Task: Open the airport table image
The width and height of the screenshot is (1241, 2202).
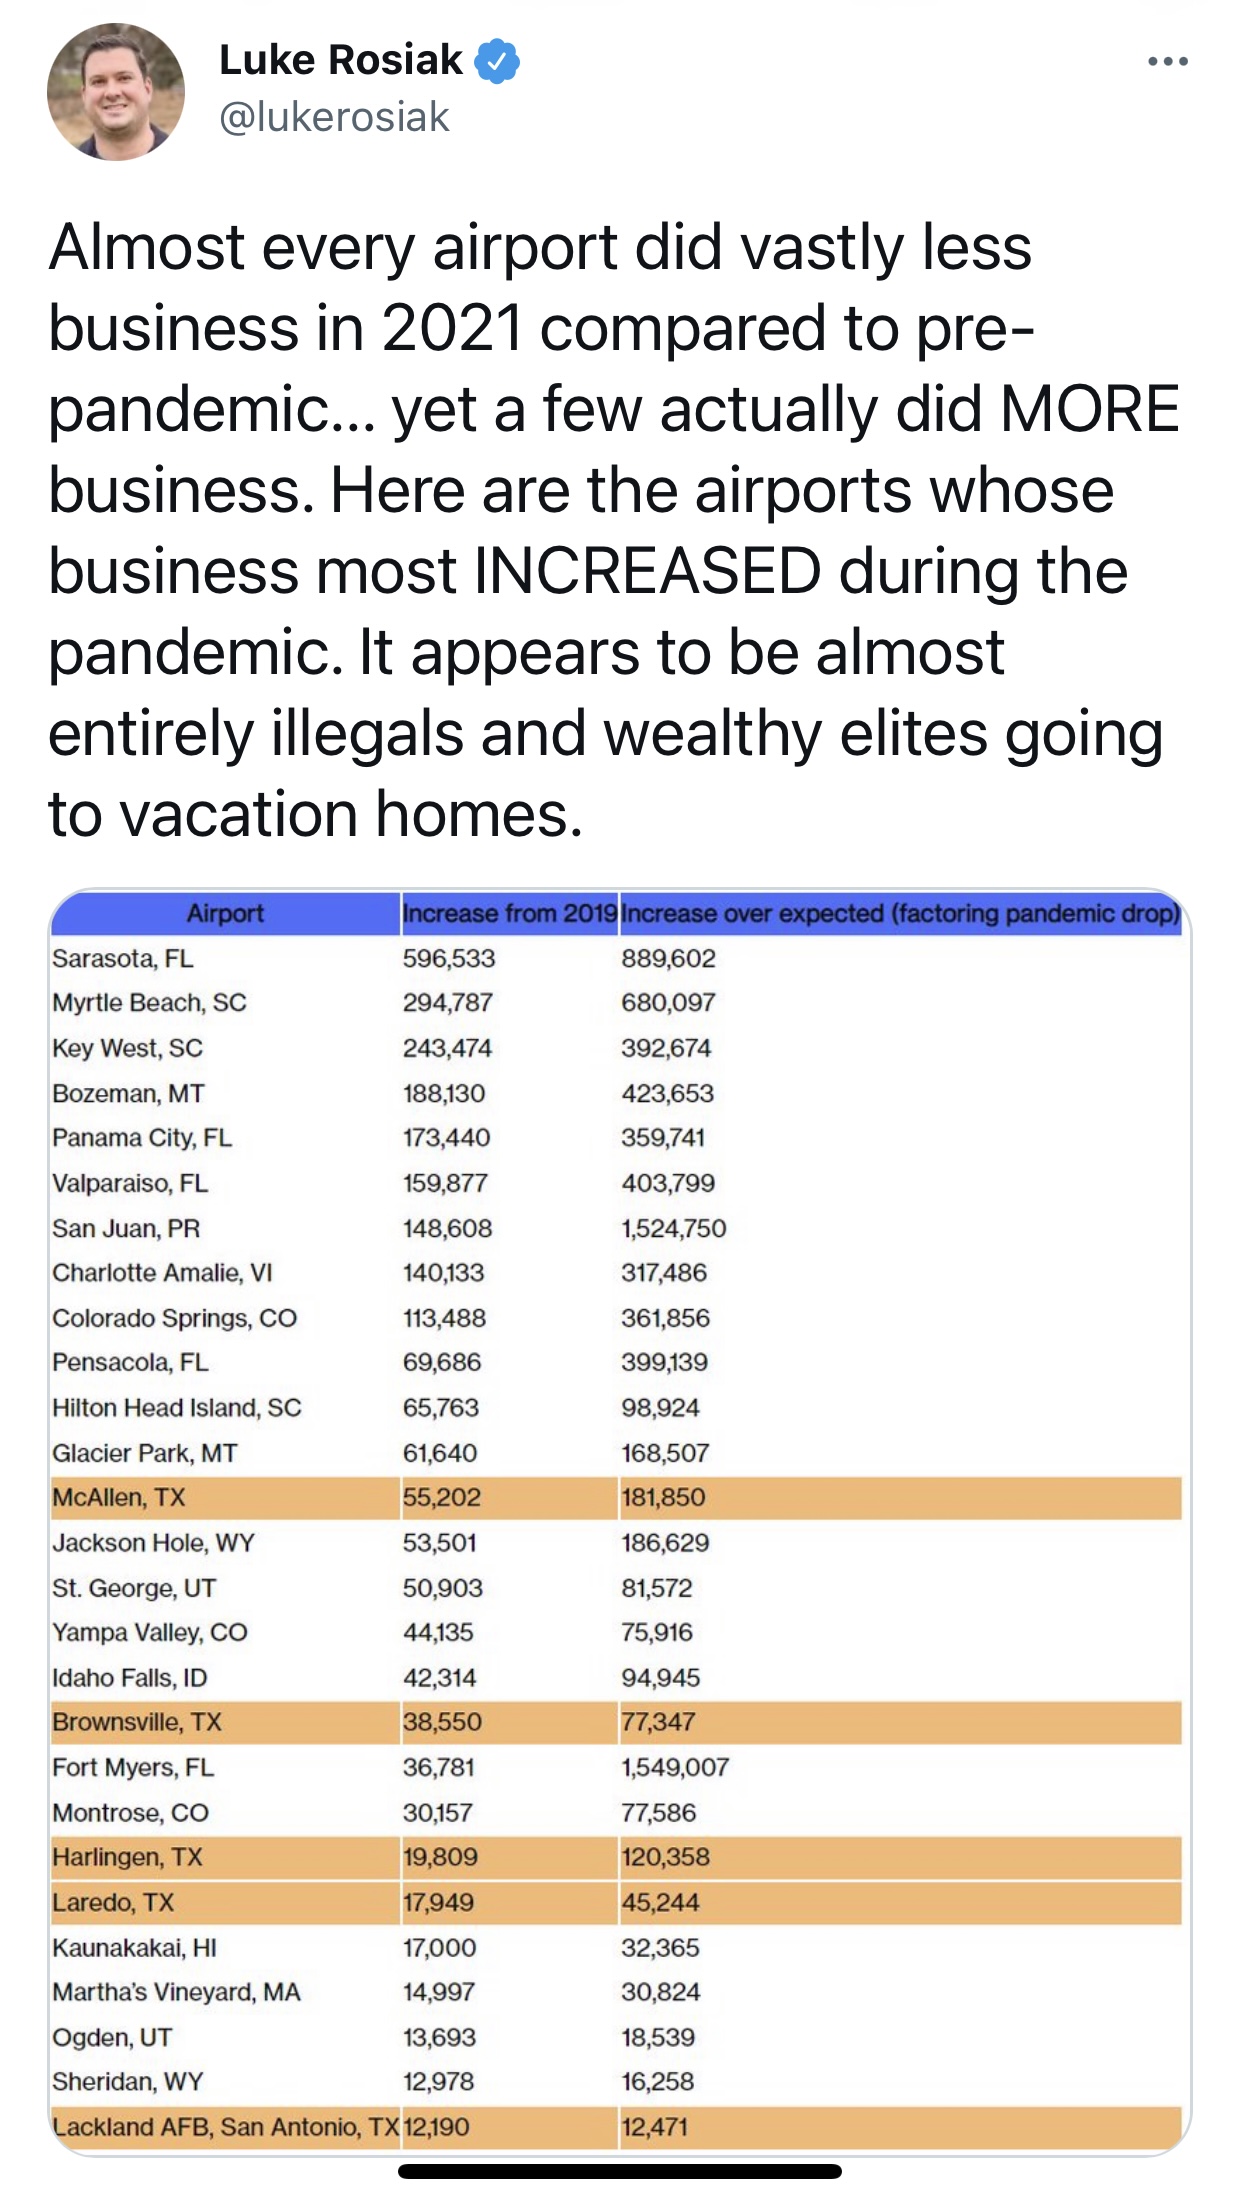Action: tap(620, 1521)
